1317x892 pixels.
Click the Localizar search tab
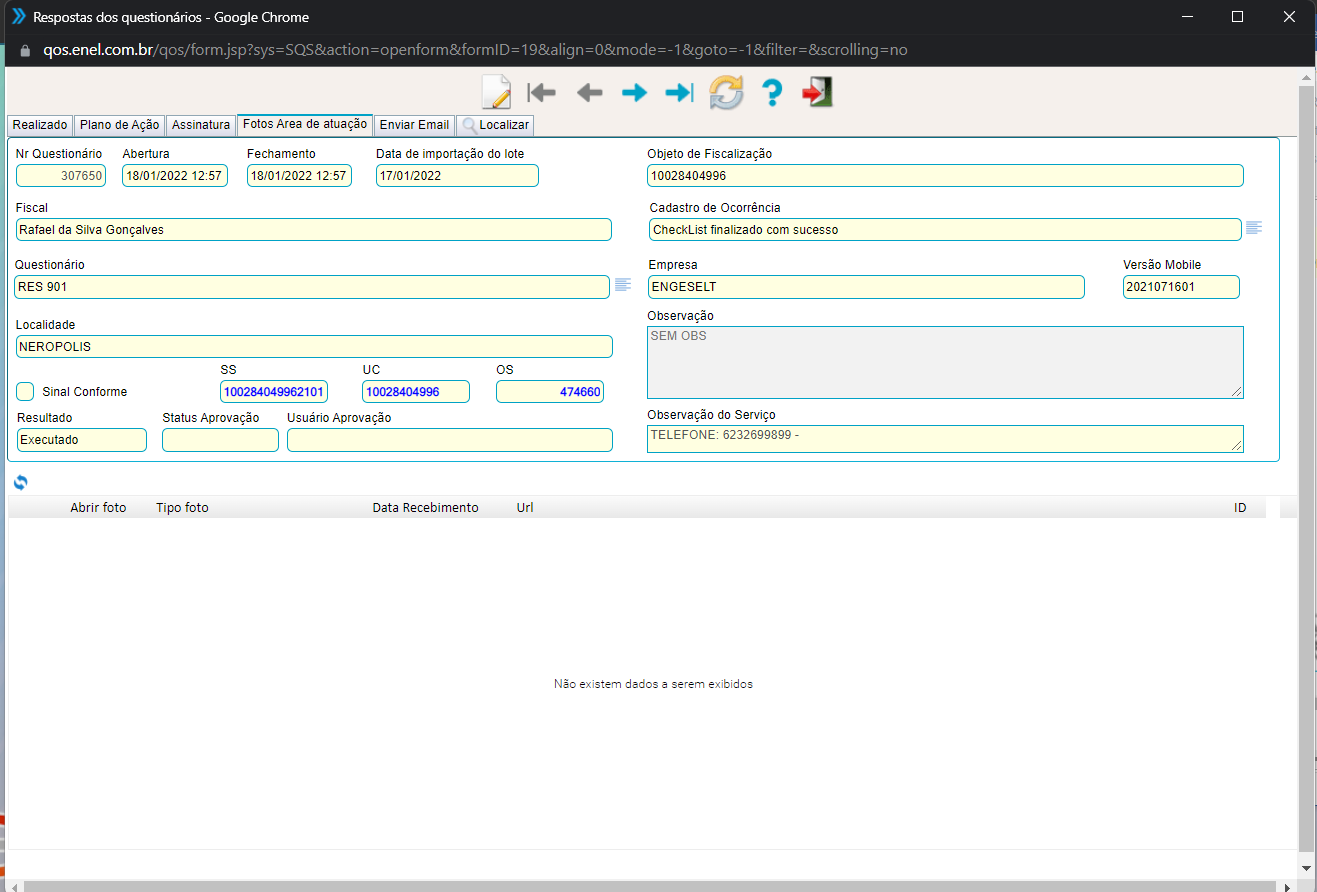(x=495, y=125)
